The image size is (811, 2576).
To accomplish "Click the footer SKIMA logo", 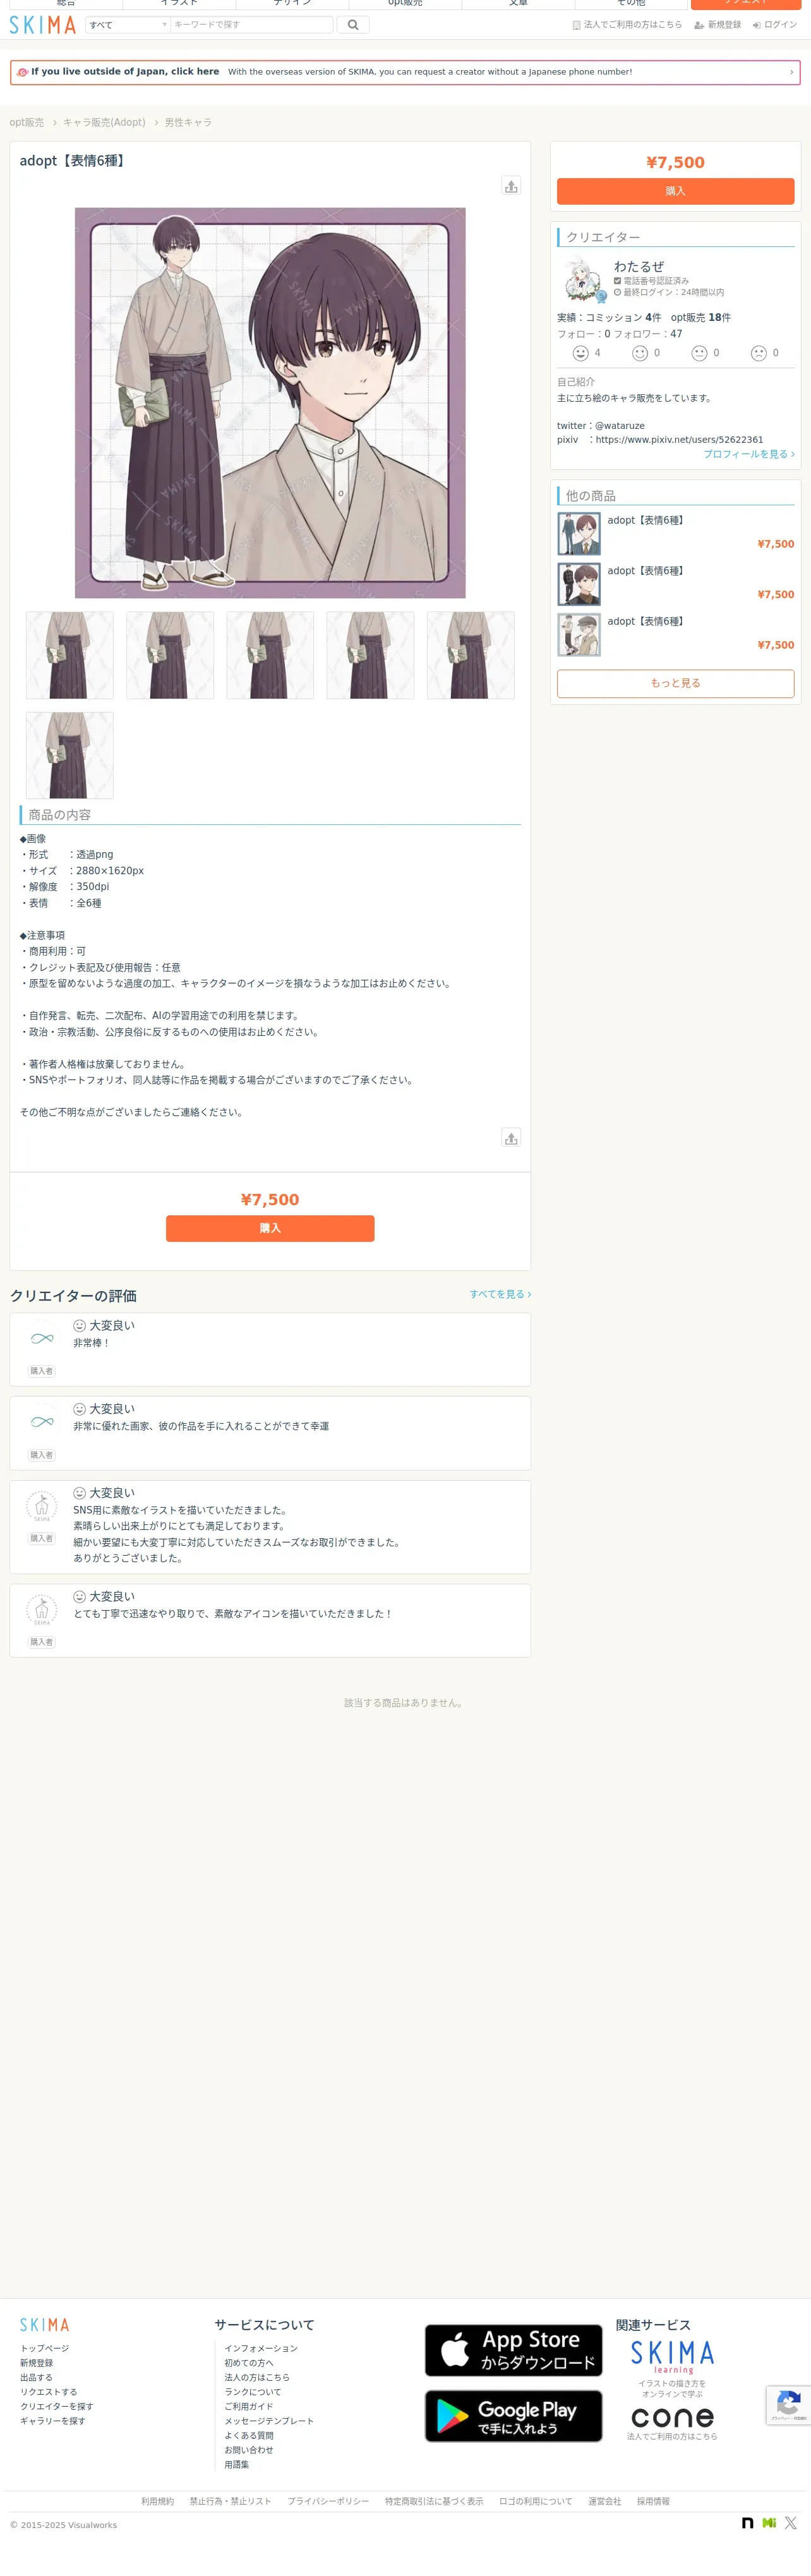I will tap(45, 2324).
